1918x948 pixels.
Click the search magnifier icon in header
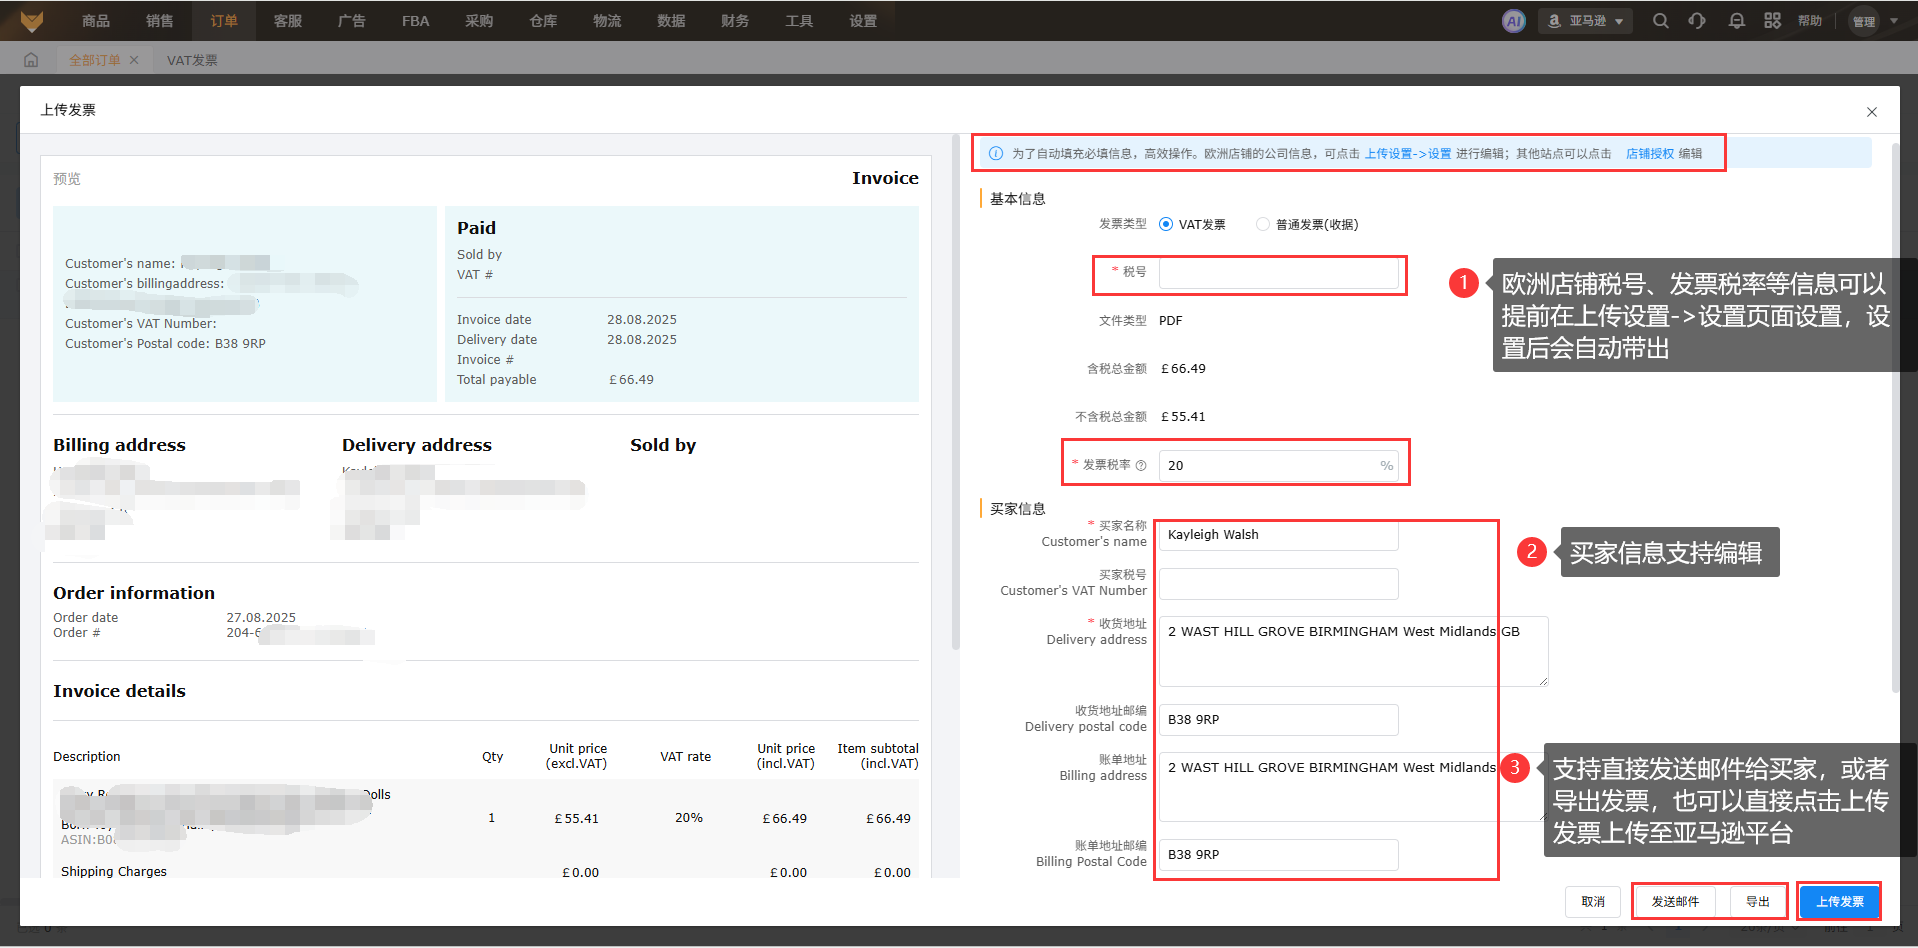1660,21
